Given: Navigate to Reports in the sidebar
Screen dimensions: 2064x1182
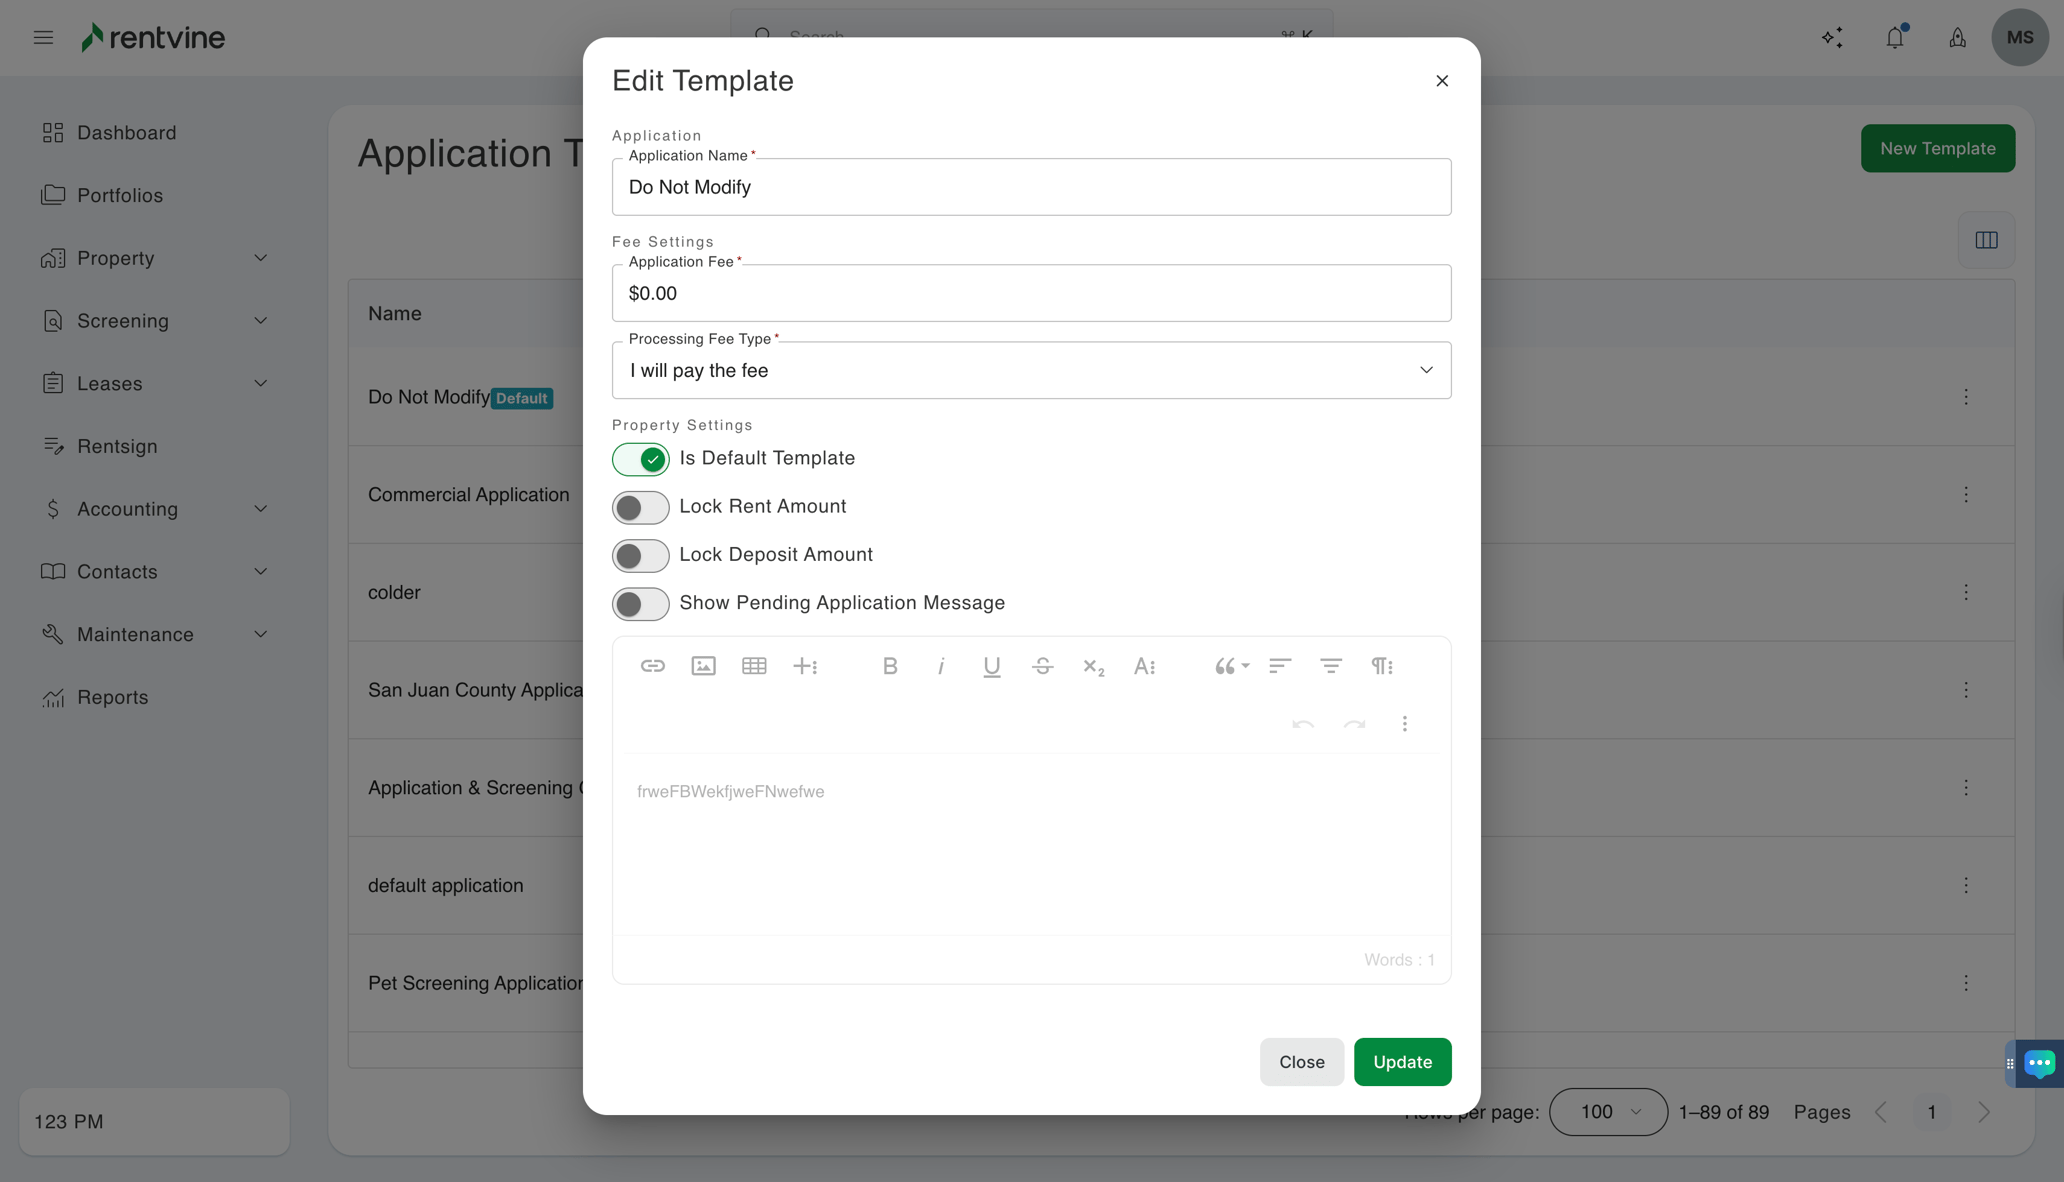Looking at the screenshot, I should click(112, 697).
